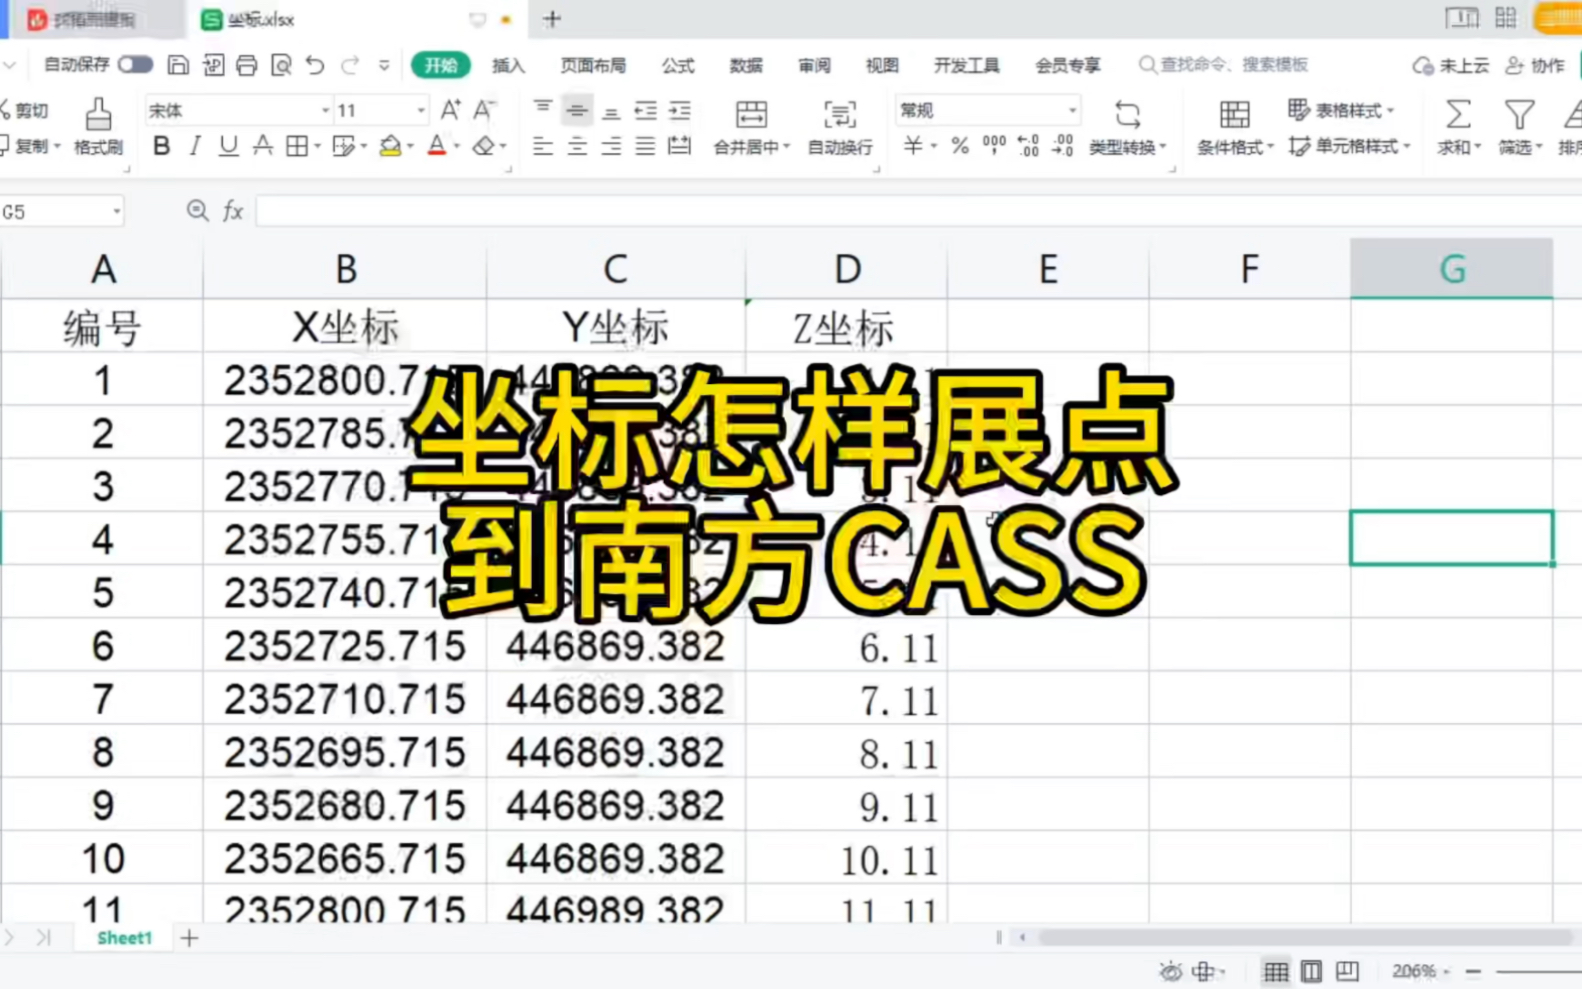Click the G5 name box
The image size is (1582, 989).
[x=61, y=211]
